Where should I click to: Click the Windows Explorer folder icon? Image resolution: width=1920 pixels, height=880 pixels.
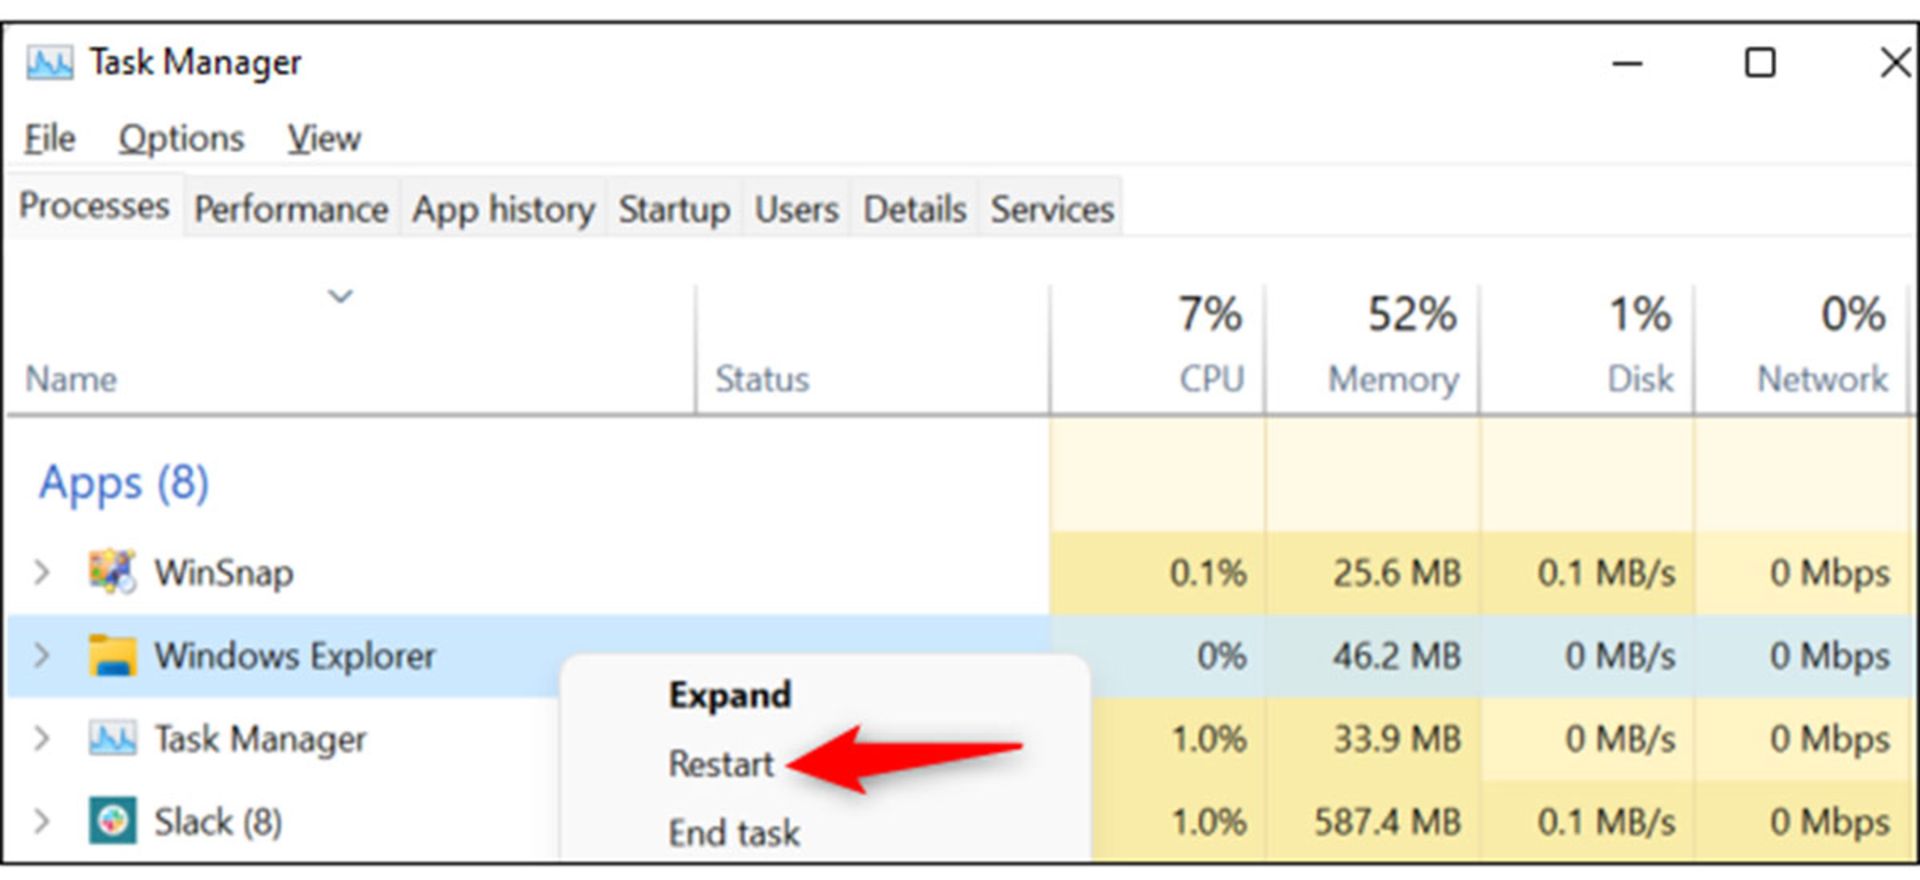[x=112, y=655]
